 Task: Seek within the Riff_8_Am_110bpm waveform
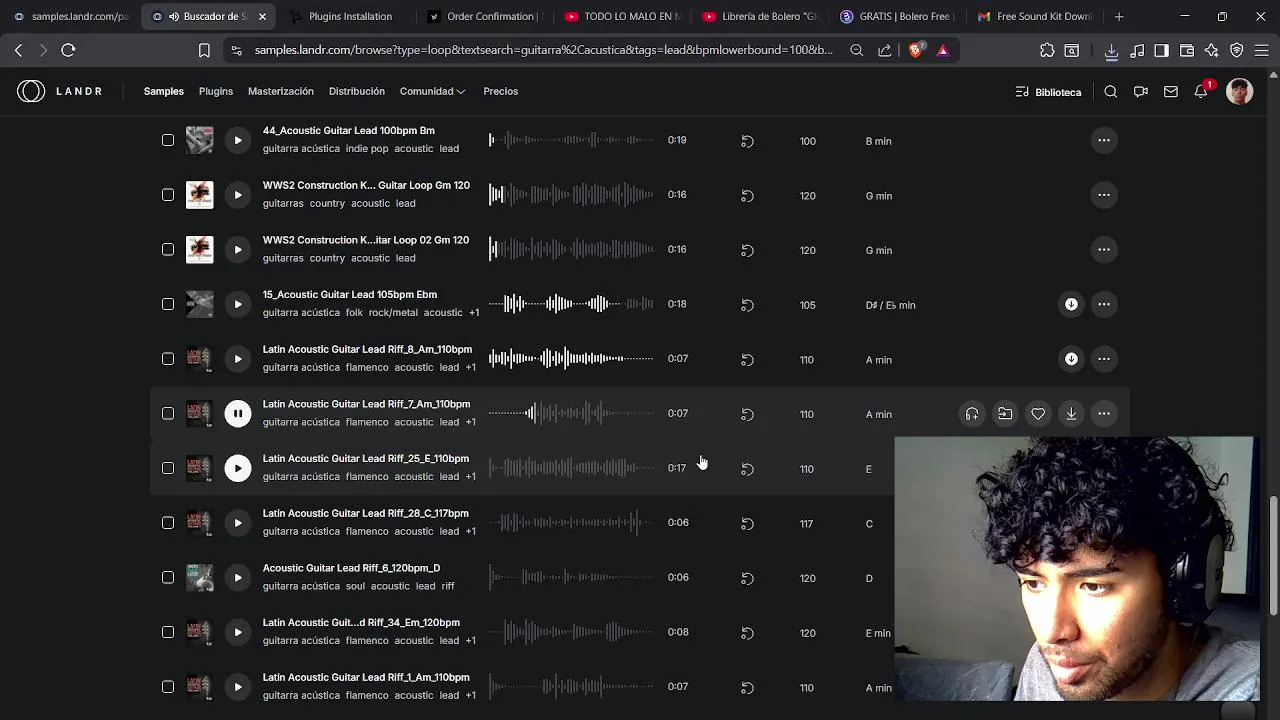[571, 358]
